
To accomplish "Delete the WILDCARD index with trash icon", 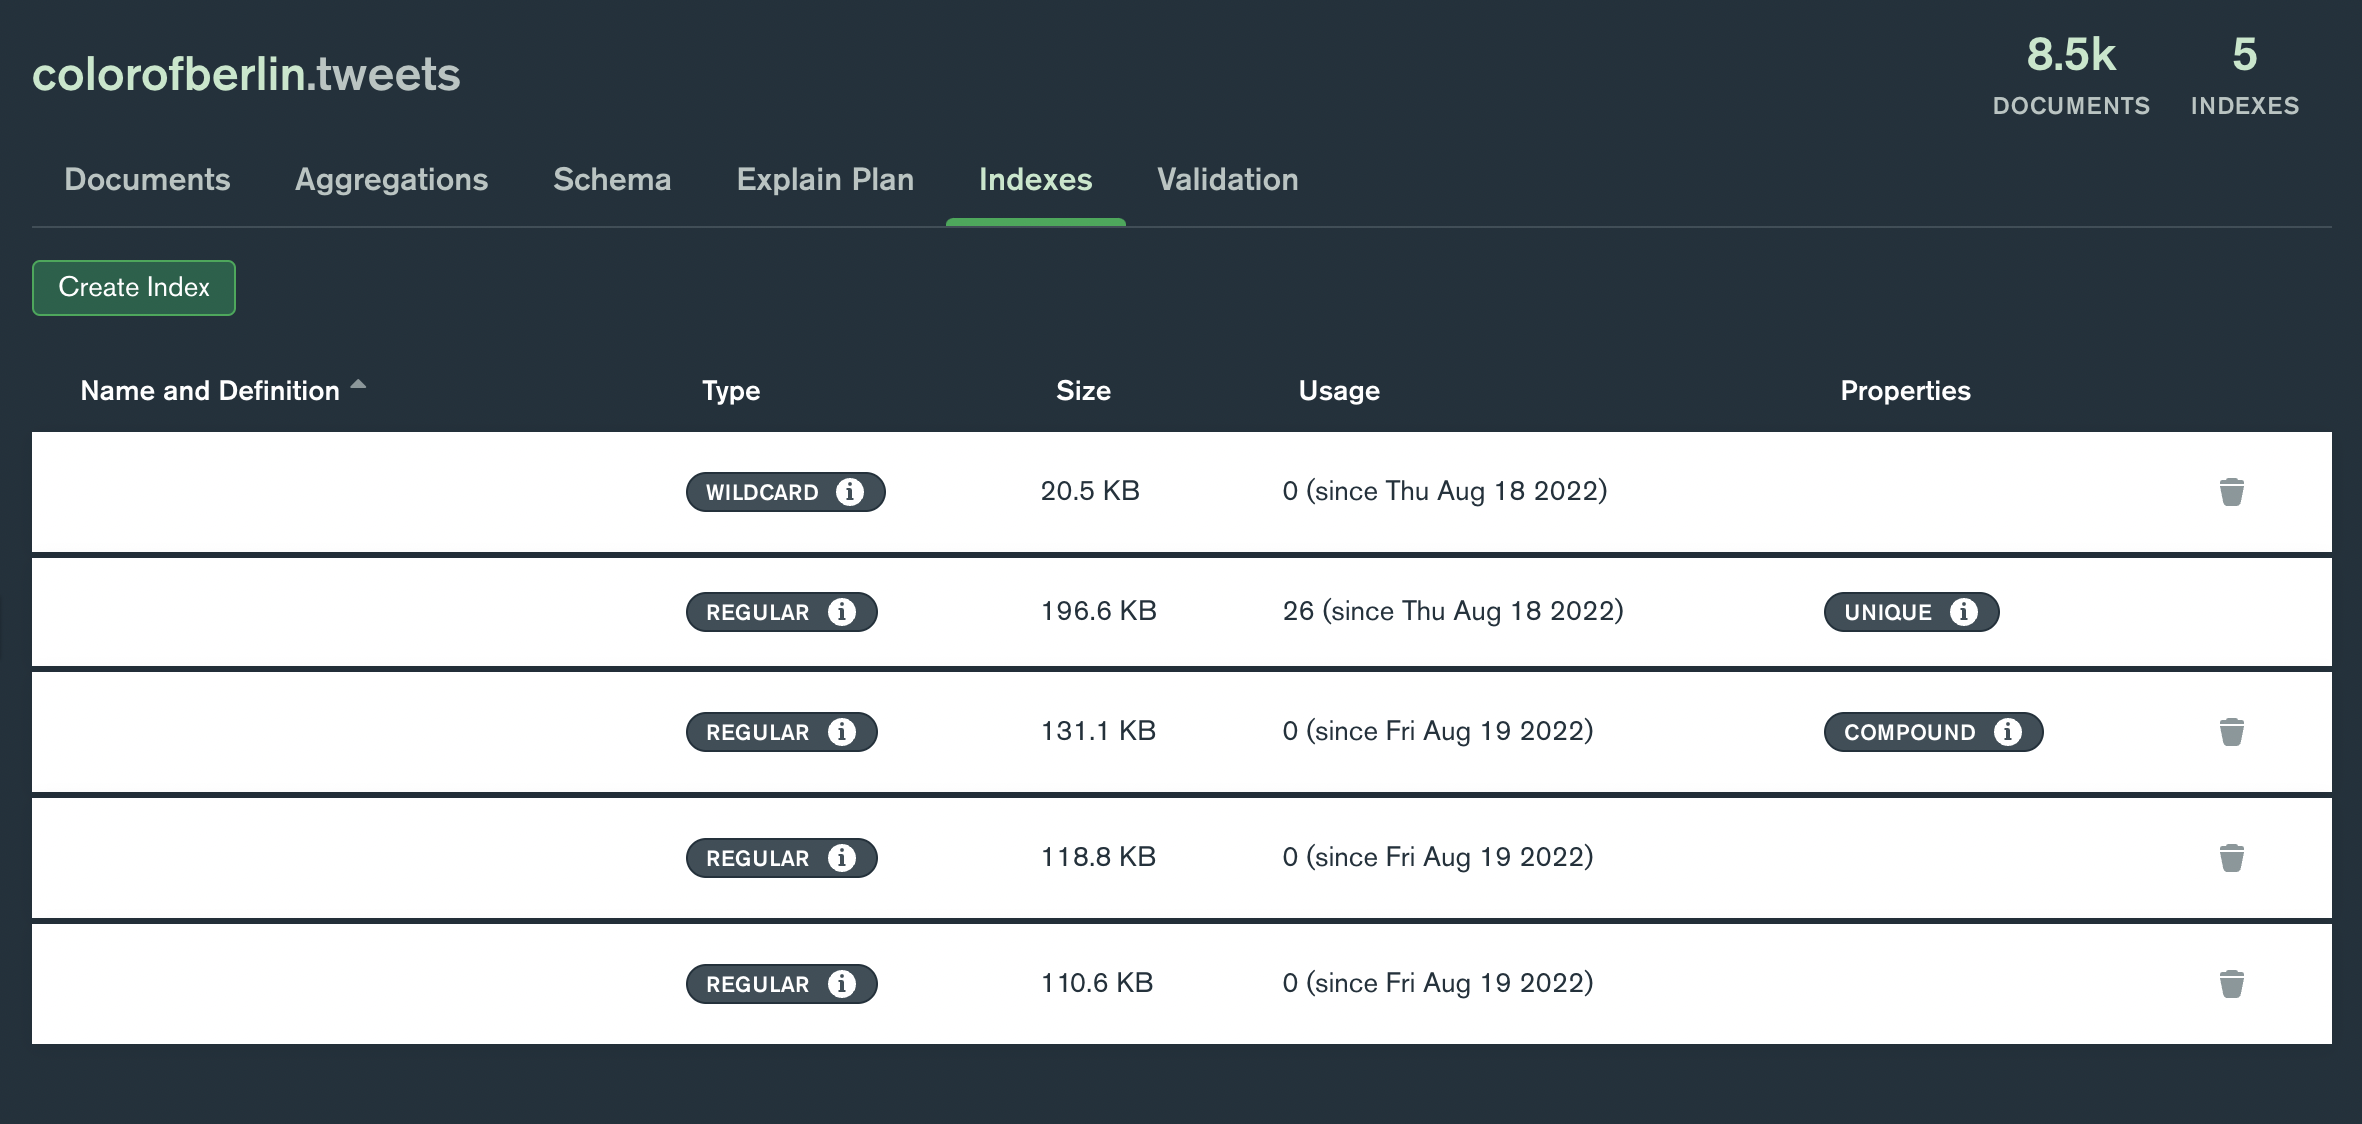I will click(2231, 492).
